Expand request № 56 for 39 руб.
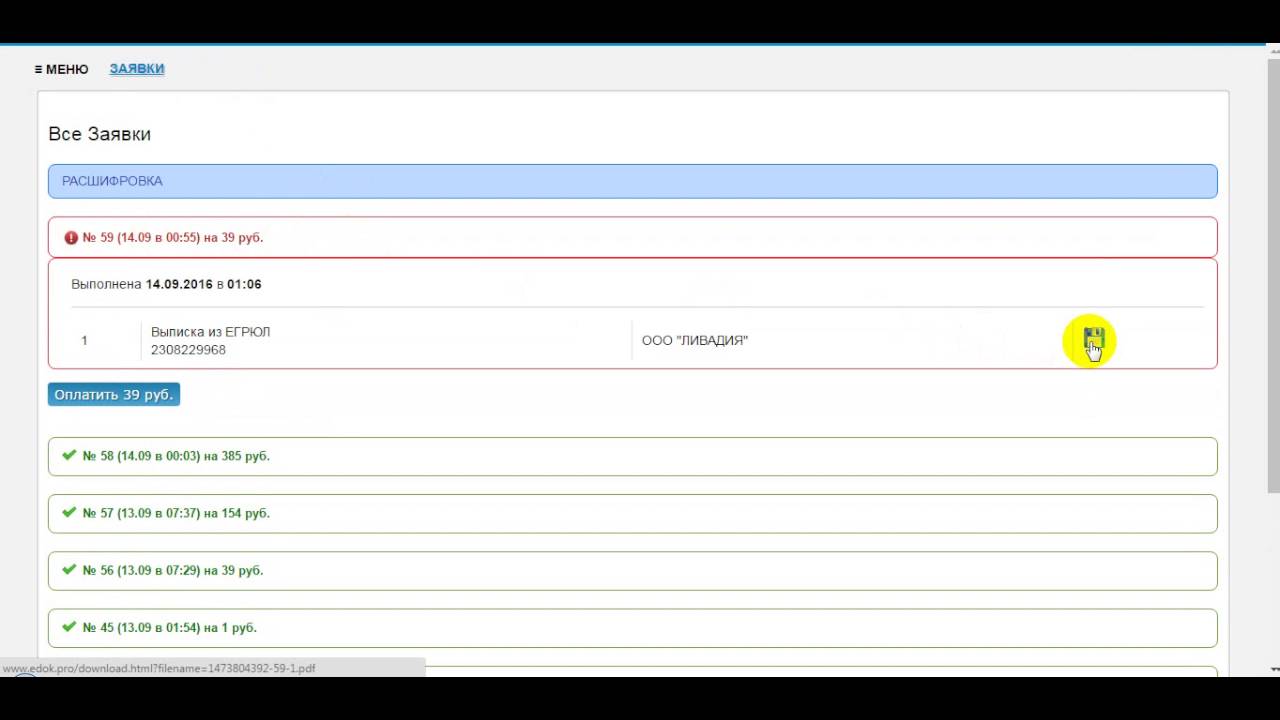Screen dimensions: 1280x720 pos(632,570)
